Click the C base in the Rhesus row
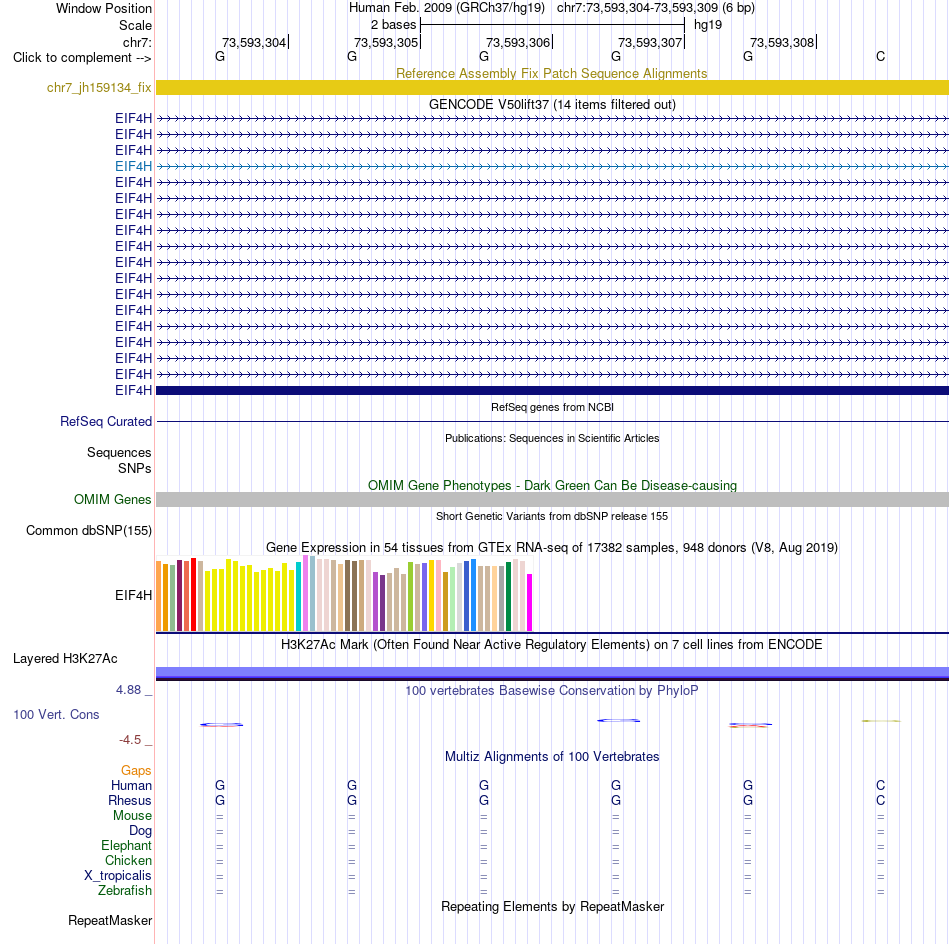Image resolution: width=950 pixels, height=944 pixels. point(880,800)
